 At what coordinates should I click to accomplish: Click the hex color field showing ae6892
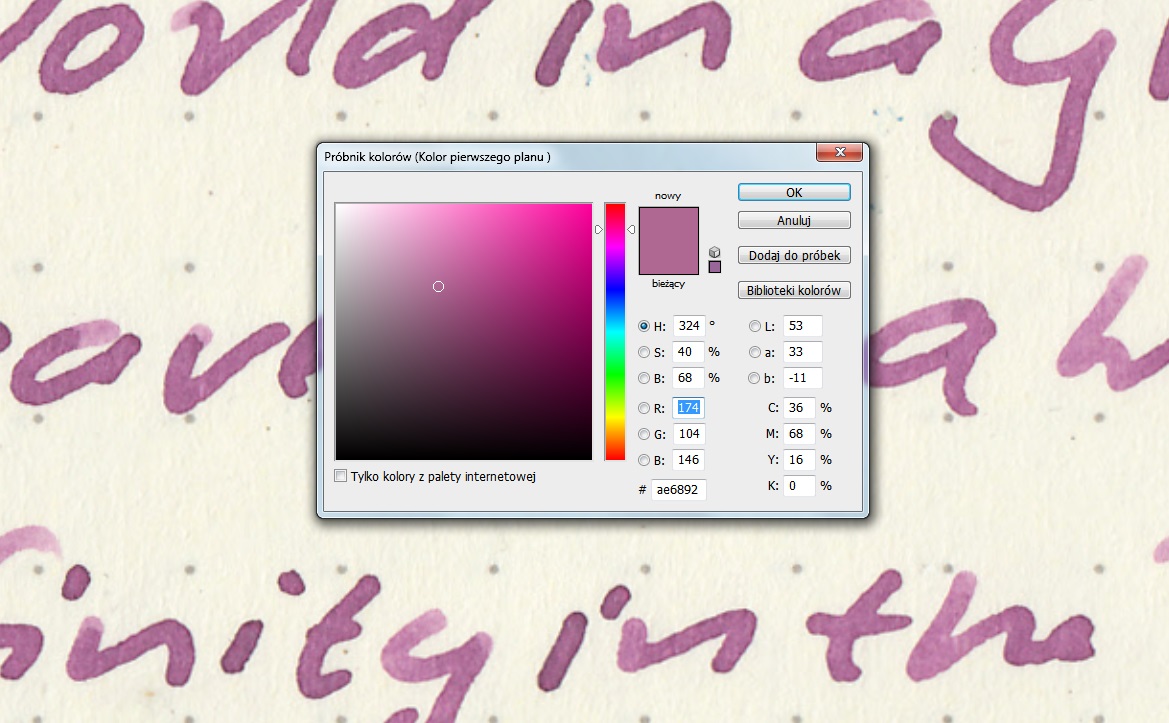click(x=679, y=490)
